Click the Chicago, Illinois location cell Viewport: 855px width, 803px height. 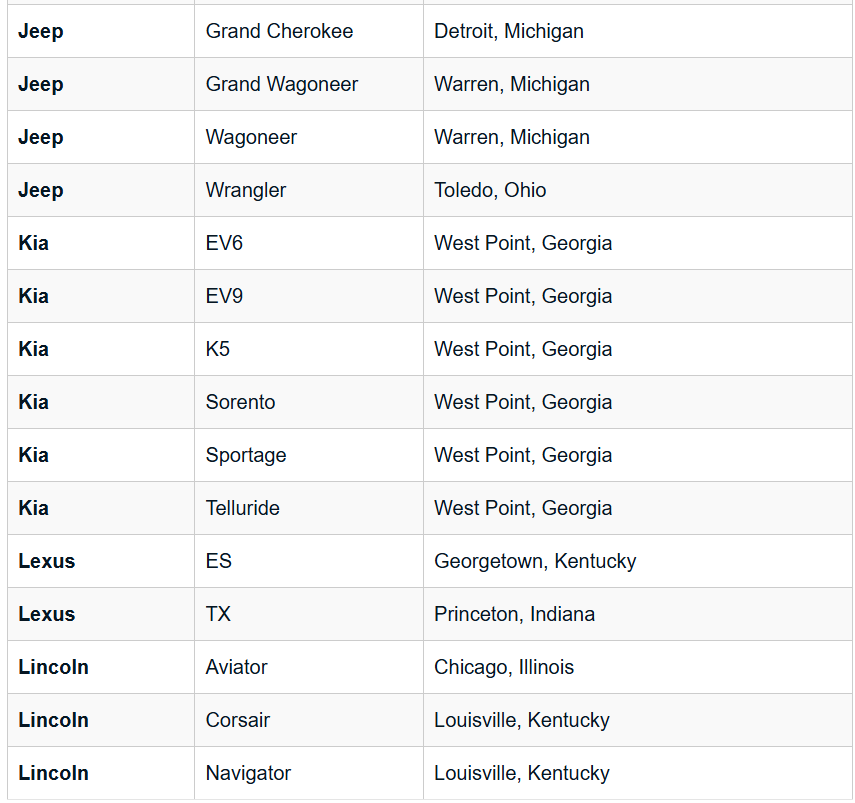click(x=504, y=667)
